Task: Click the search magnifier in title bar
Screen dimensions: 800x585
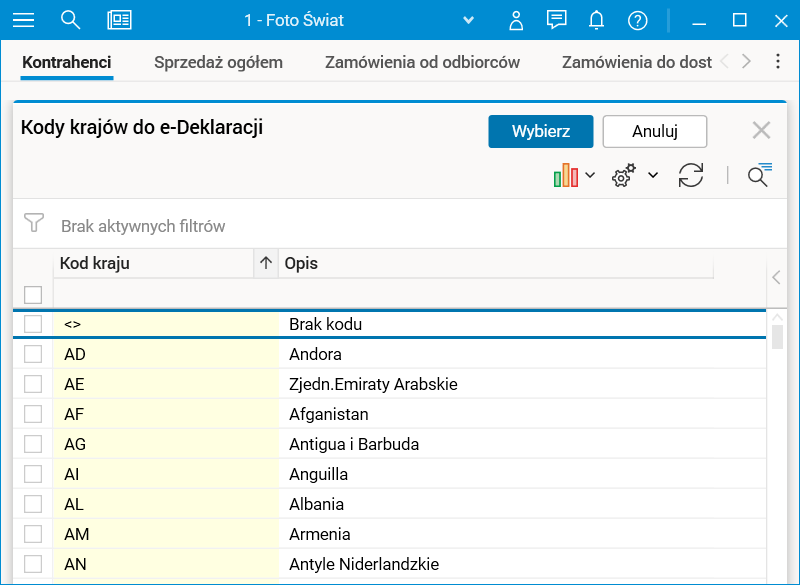Action: (70, 20)
